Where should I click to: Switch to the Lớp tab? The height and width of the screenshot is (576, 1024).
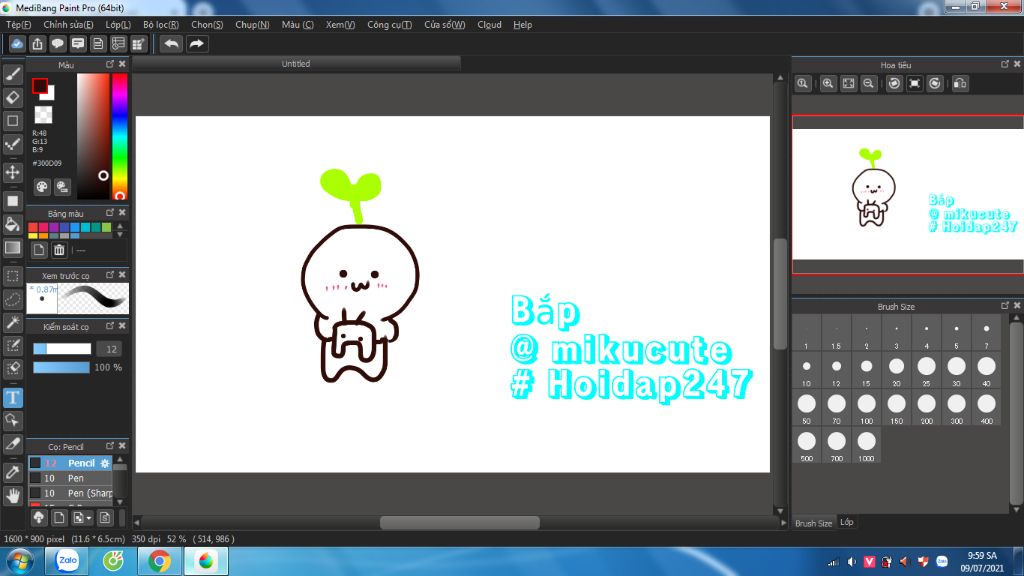pos(846,522)
